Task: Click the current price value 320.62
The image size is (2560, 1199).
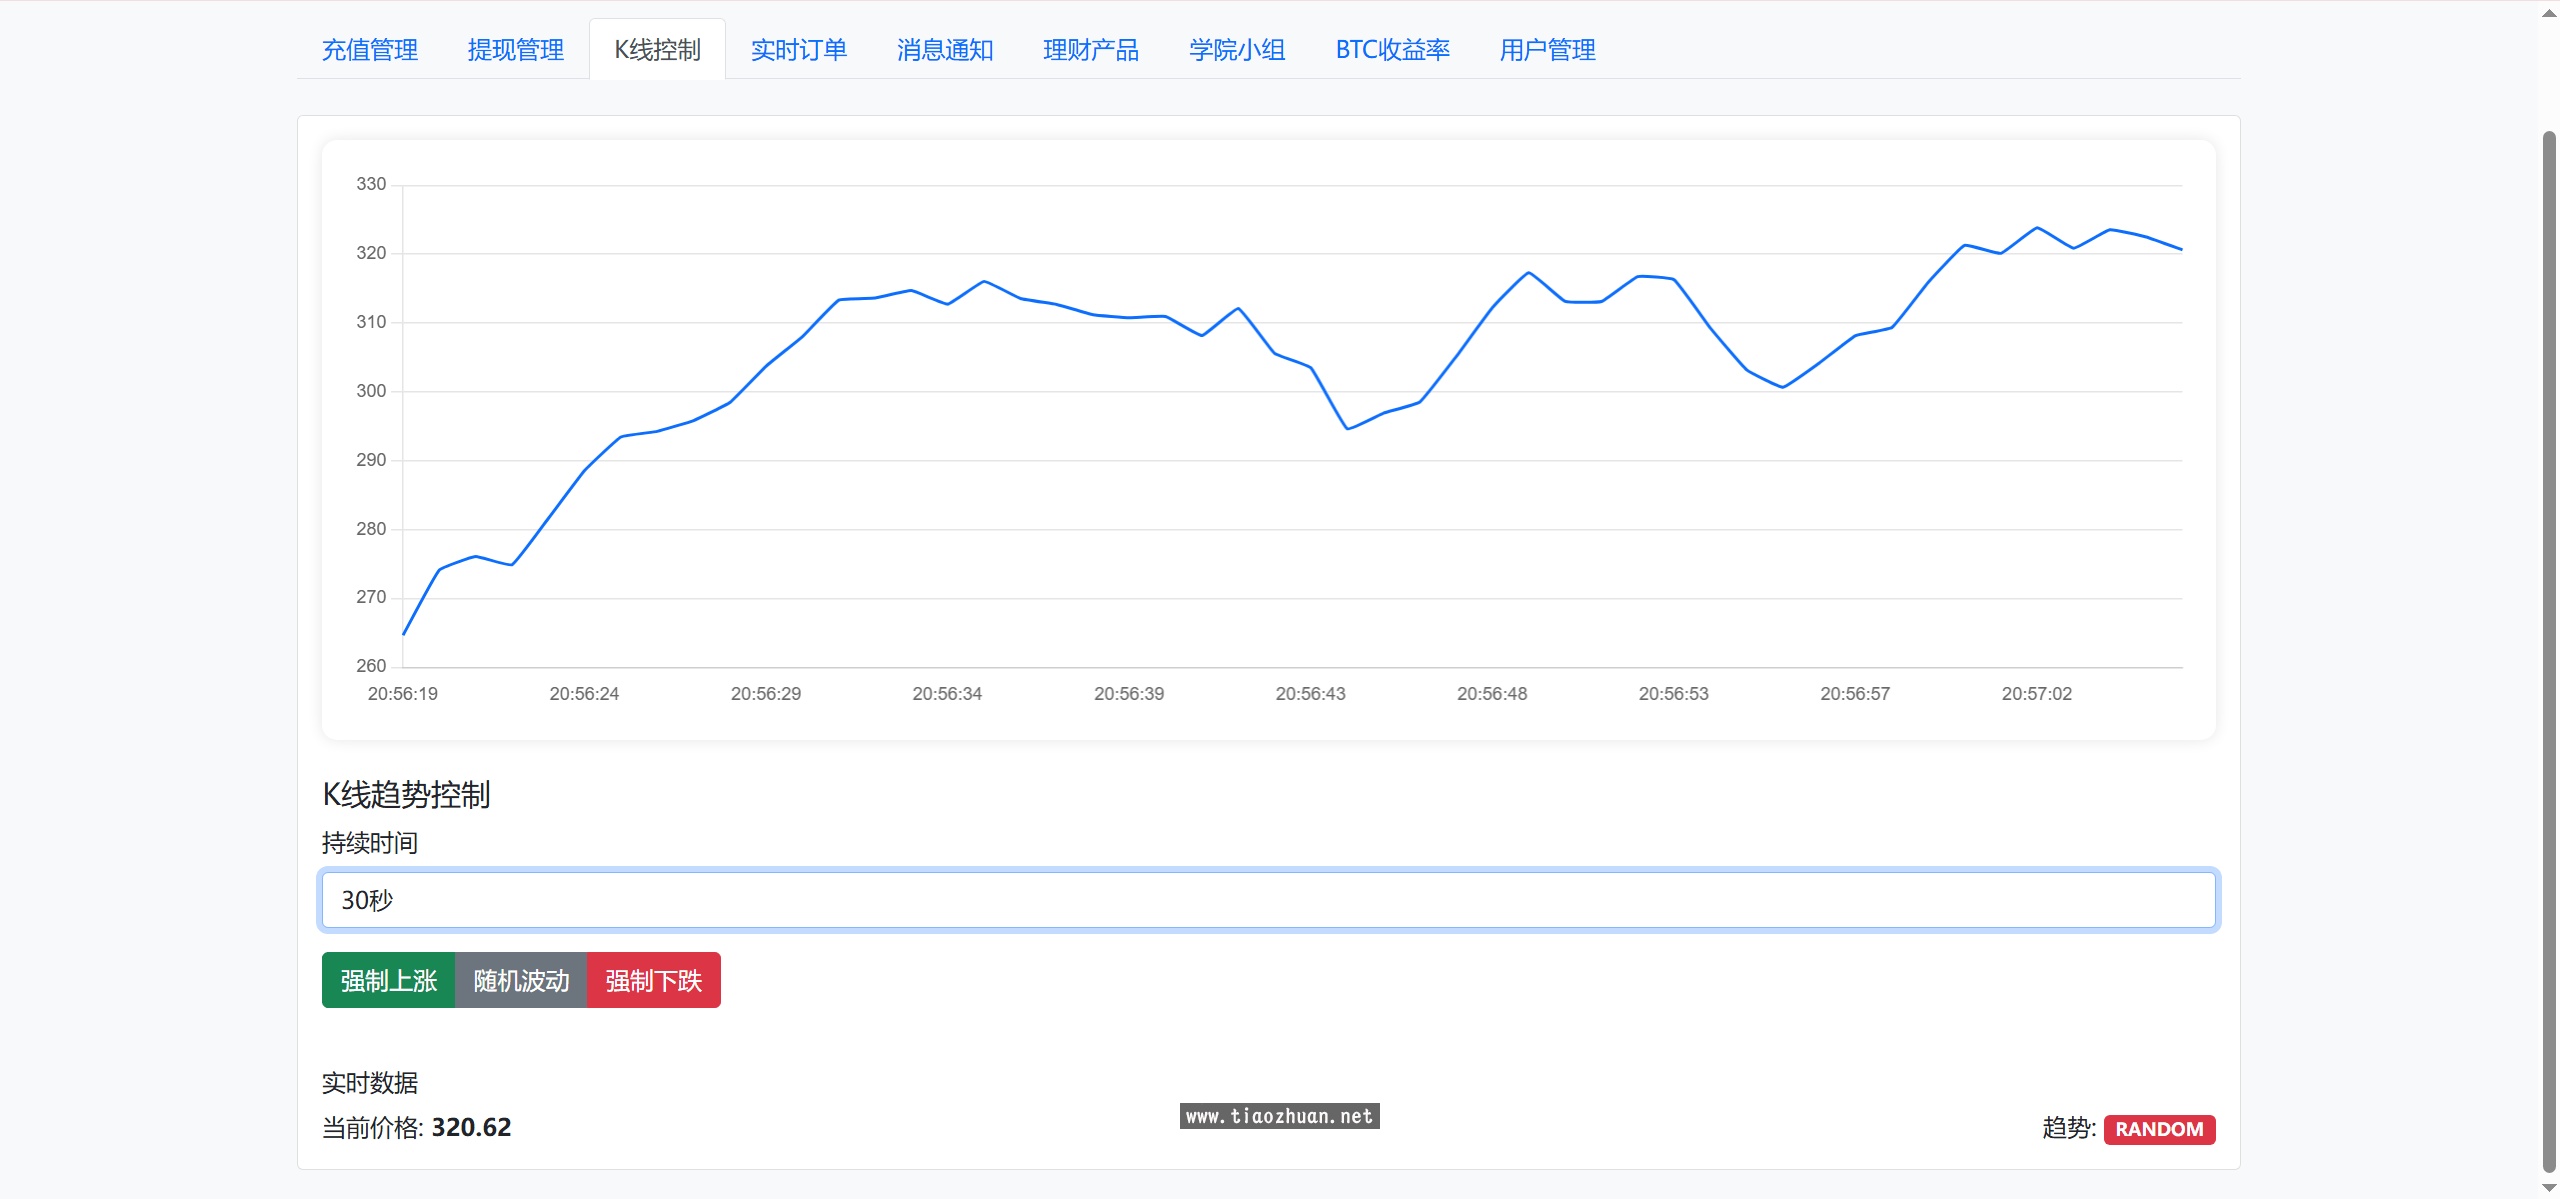Action: pyautogui.click(x=471, y=1128)
